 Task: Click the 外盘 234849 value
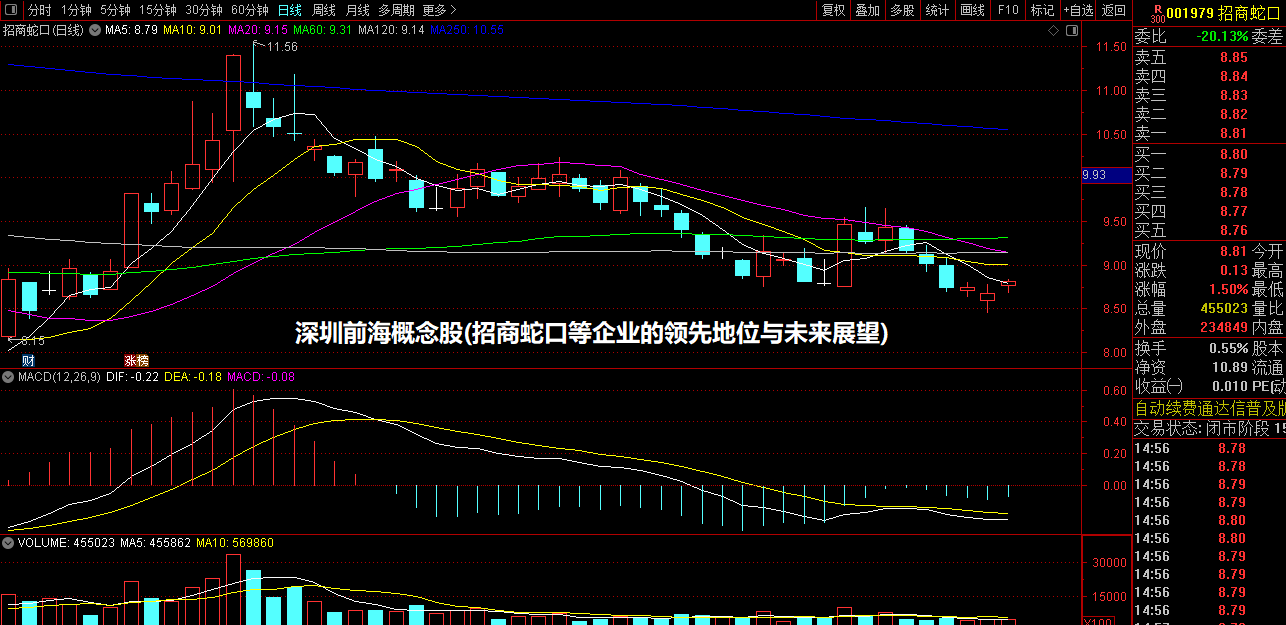point(1223,327)
